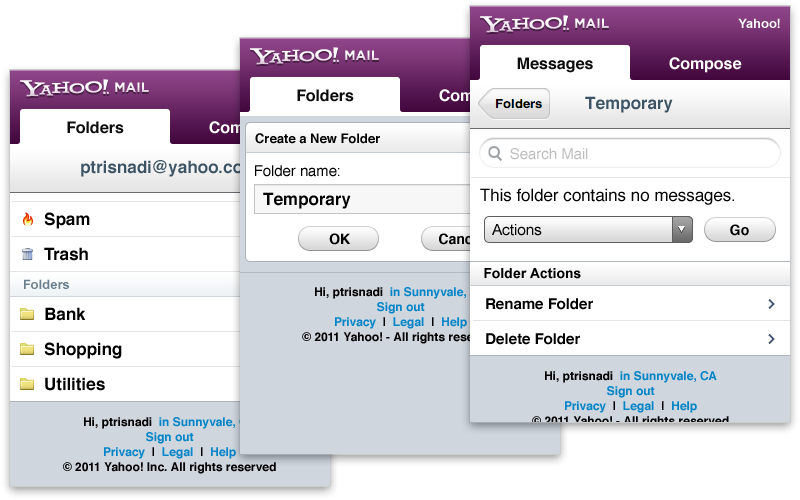The height and width of the screenshot is (500, 800).
Task: Click the Go button
Action: [x=739, y=230]
